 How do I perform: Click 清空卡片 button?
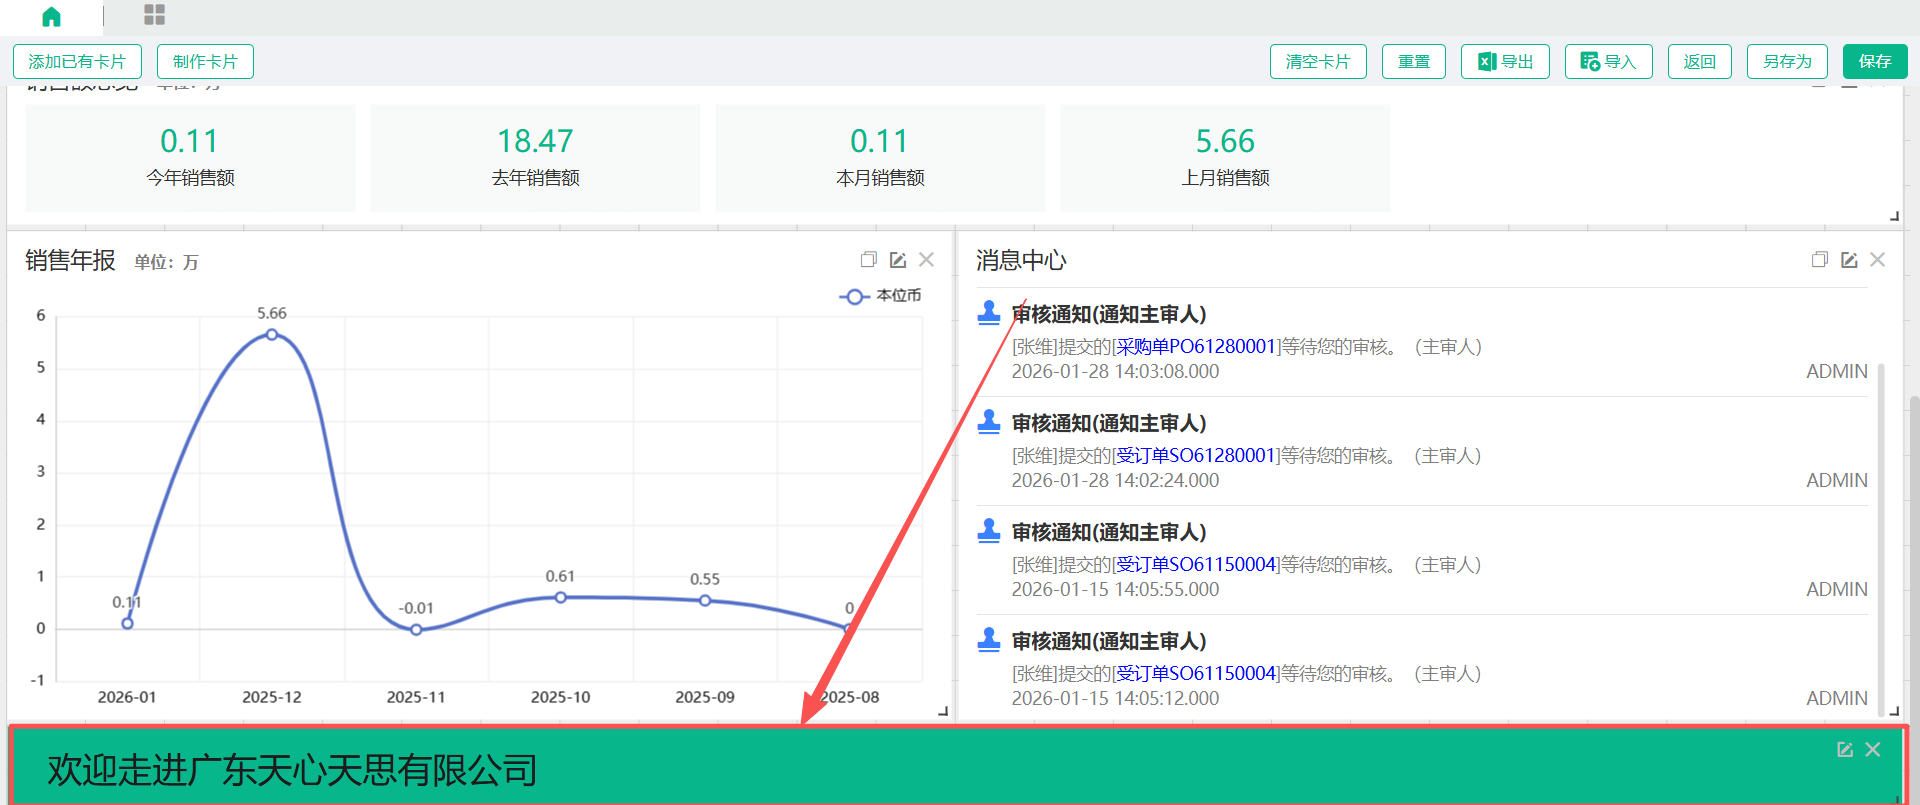click(1318, 62)
